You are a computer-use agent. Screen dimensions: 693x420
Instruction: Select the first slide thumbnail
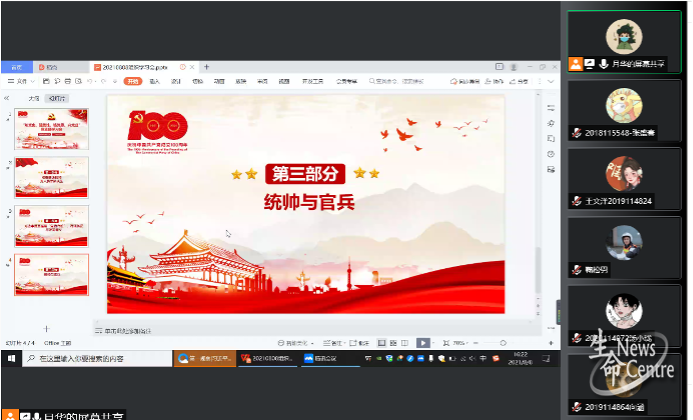point(51,127)
